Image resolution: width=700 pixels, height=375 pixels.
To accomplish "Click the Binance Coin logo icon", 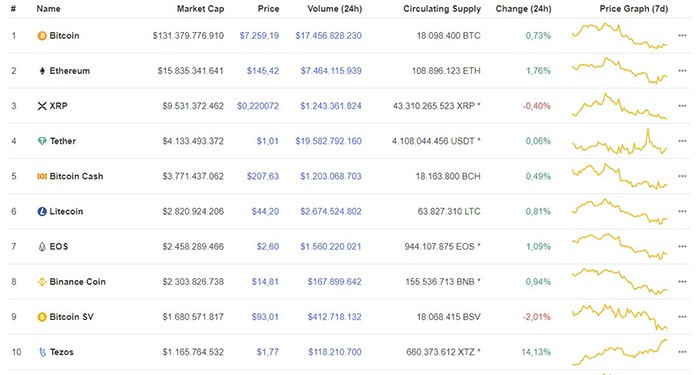I will pyautogui.click(x=42, y=282).
